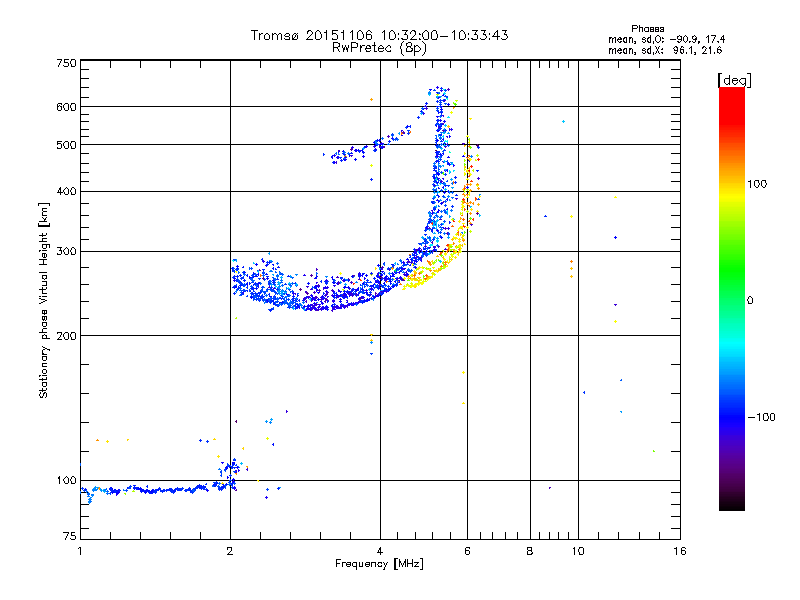Click the 'Phases' header label
Viewport: 800px width, 600px height.
[x=647, y=29]
